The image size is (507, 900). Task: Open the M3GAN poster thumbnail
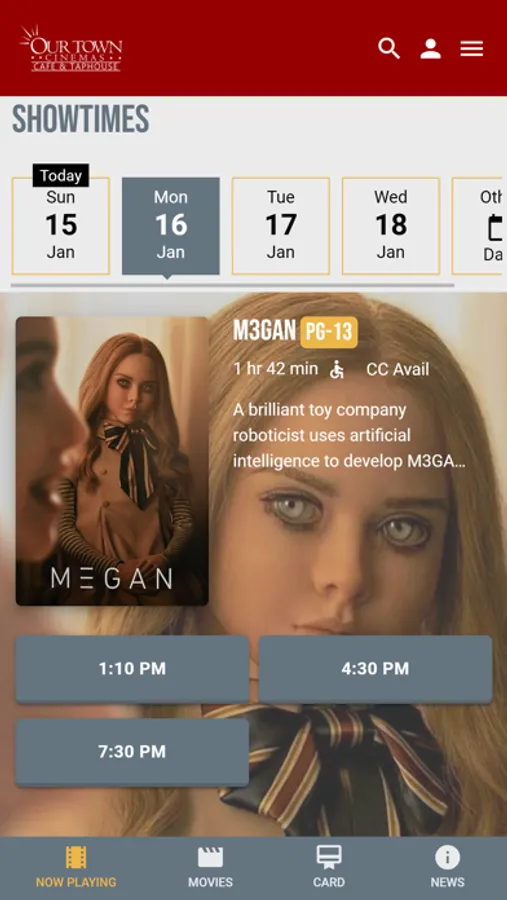pos(112,461)
